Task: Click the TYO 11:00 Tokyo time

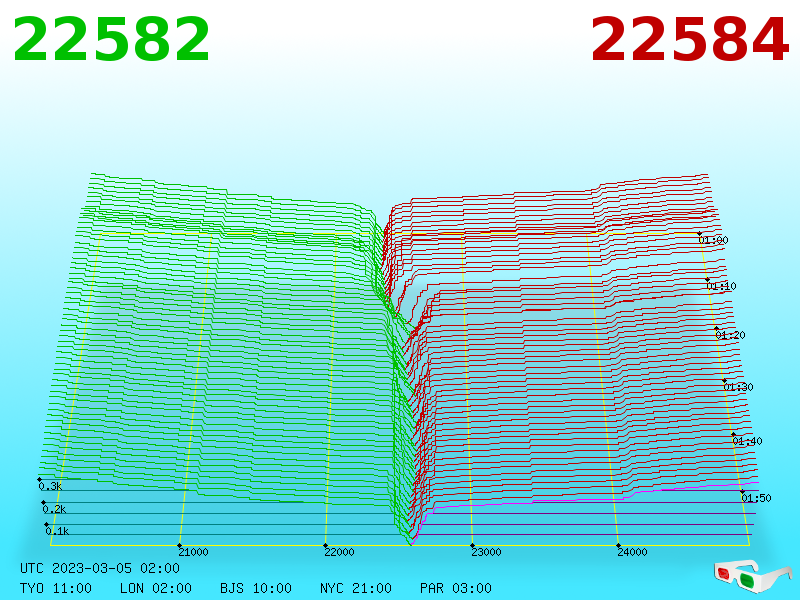Action: 56,588
